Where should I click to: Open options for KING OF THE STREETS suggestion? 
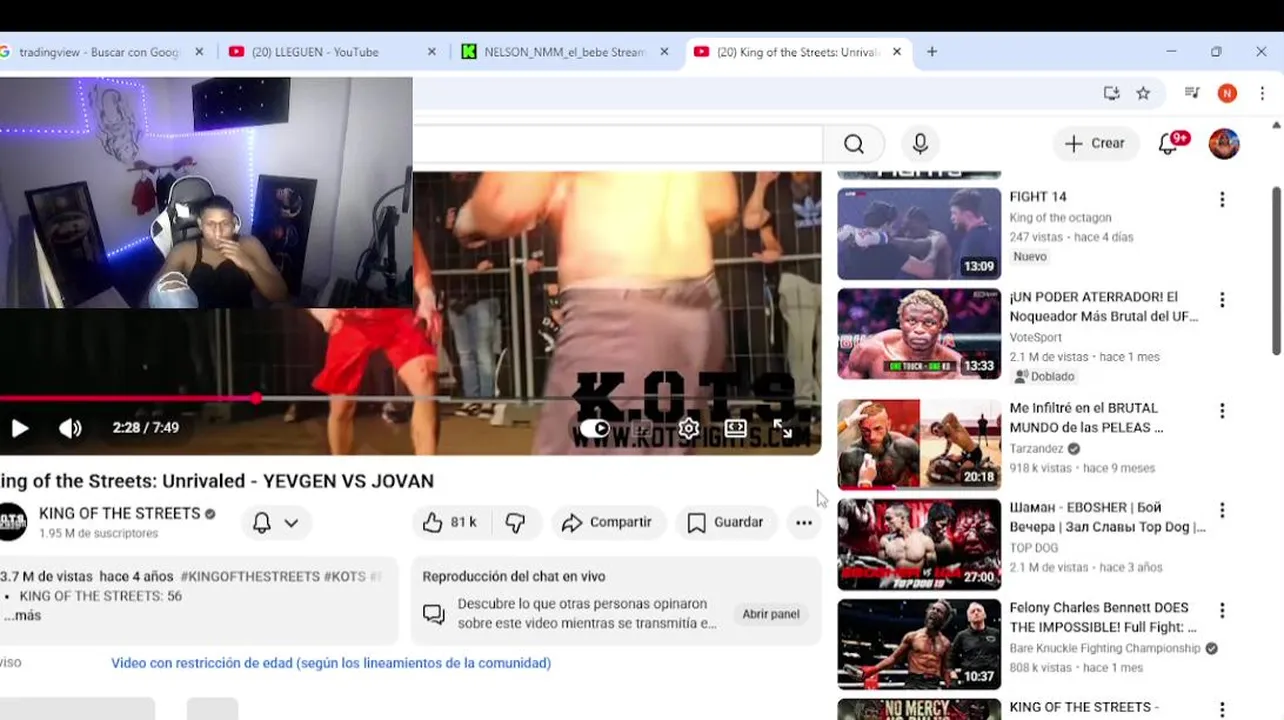[x=1222, y=710]
